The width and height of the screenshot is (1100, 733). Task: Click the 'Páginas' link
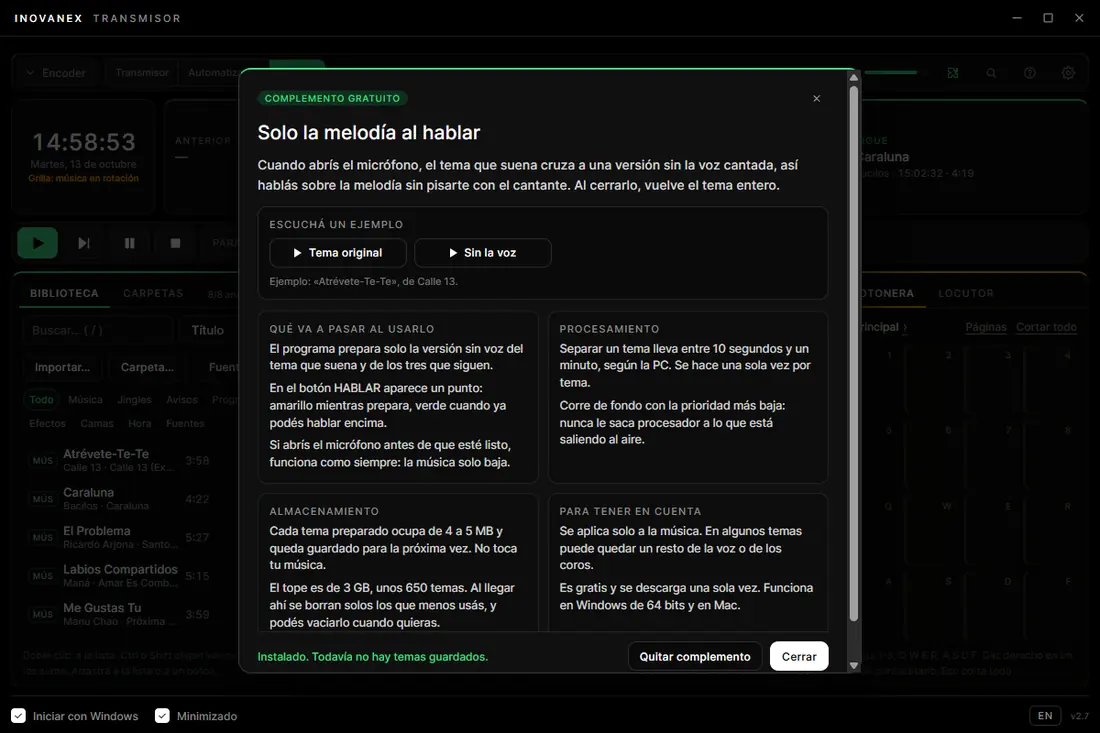[986, 327]
